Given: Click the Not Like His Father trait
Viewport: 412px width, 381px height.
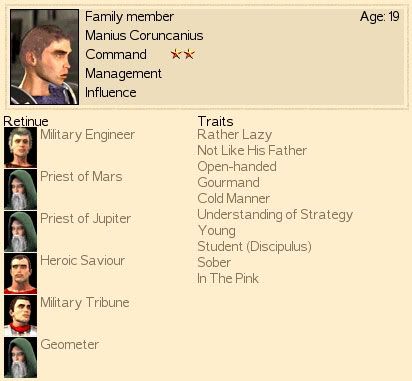Looking at the screenshot, I should click(x=252, y=150).
